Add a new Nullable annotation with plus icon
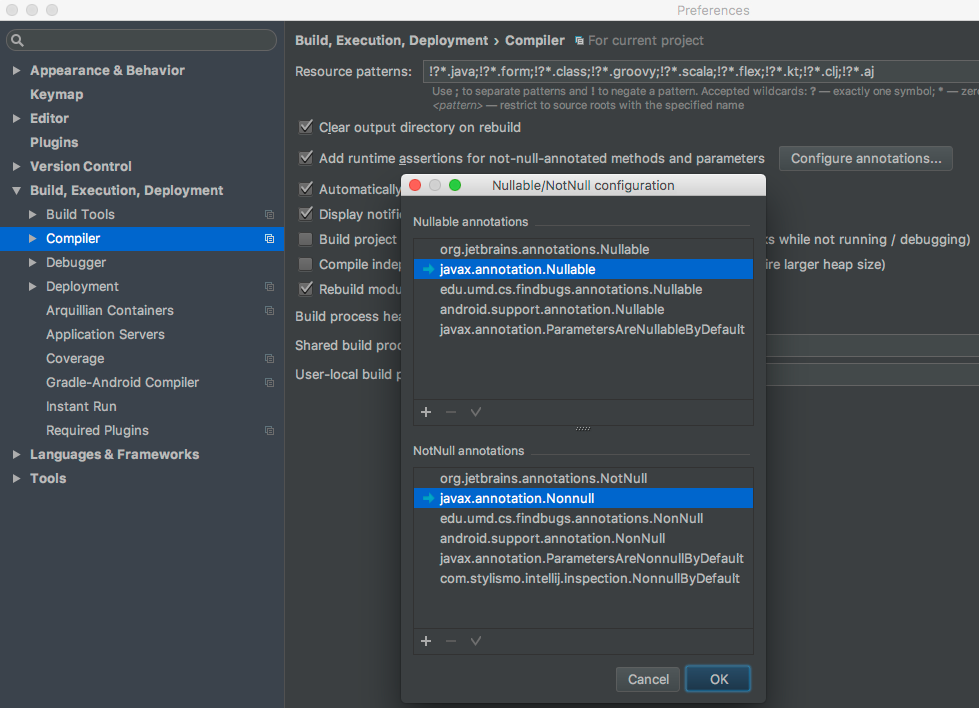This screenshot has width=979, height=708. tap(426, 412)
